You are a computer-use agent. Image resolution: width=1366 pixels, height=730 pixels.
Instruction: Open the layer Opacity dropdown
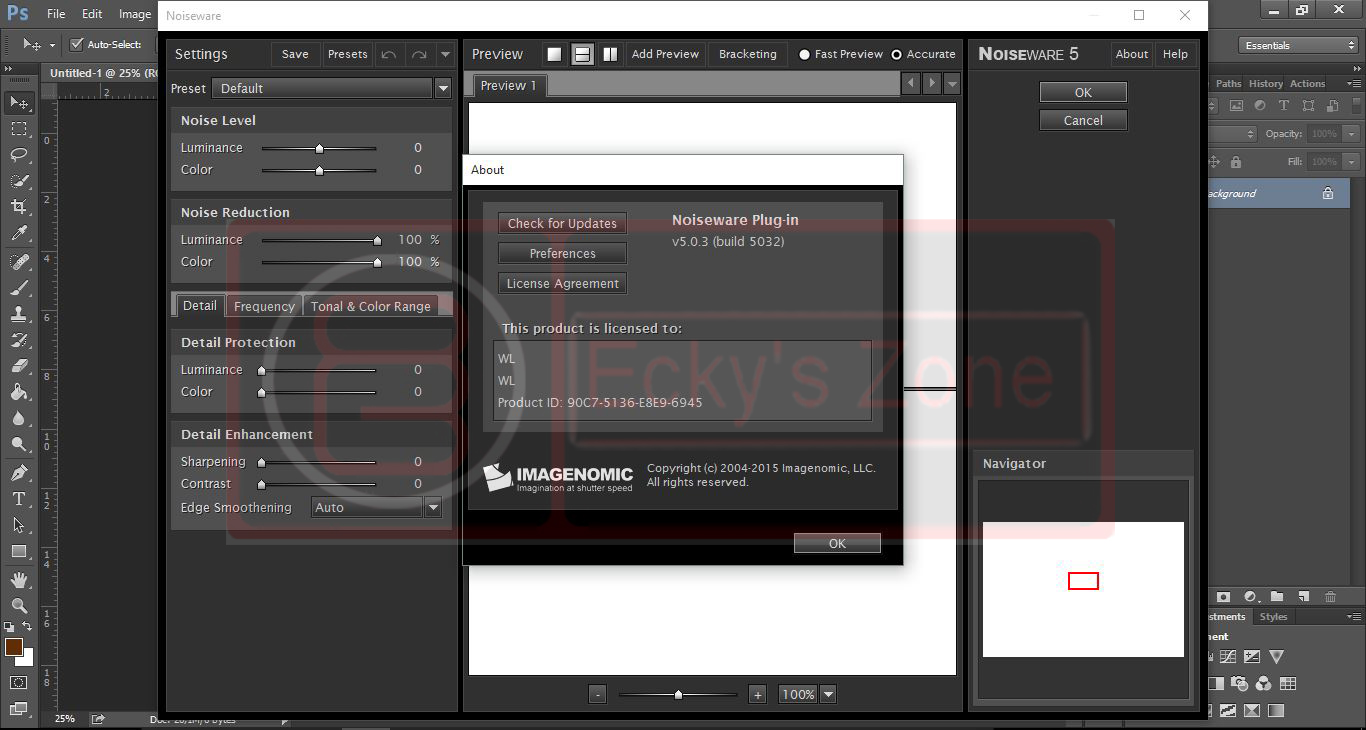point(1352,133)
